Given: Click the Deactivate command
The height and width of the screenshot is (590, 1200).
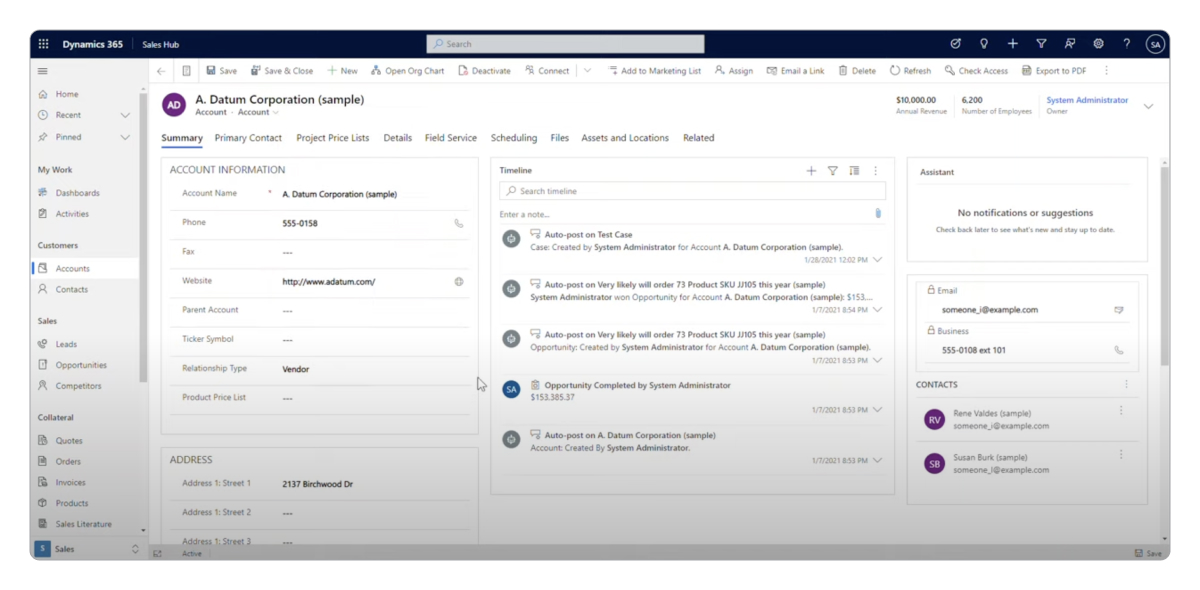Looking at the screenshot, I should tap(484, 71).
